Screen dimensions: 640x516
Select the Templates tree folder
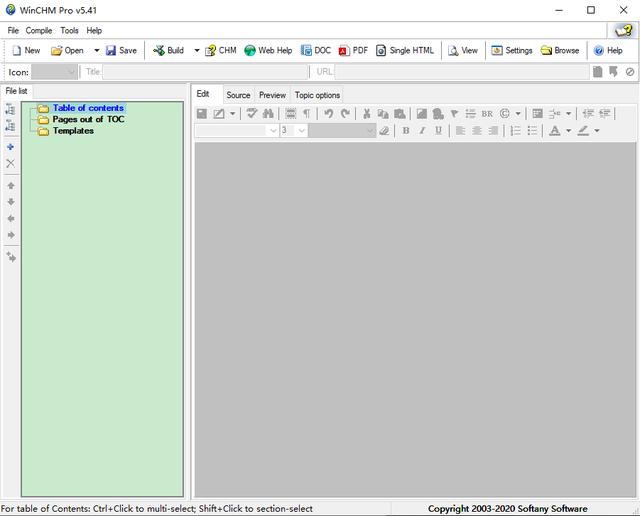[x=73, y=131]
